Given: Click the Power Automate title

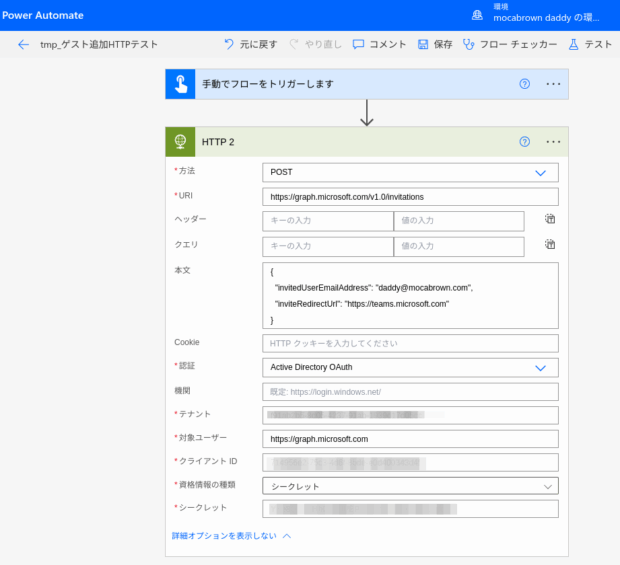Looking at the screenshot, I should point(43,15).
